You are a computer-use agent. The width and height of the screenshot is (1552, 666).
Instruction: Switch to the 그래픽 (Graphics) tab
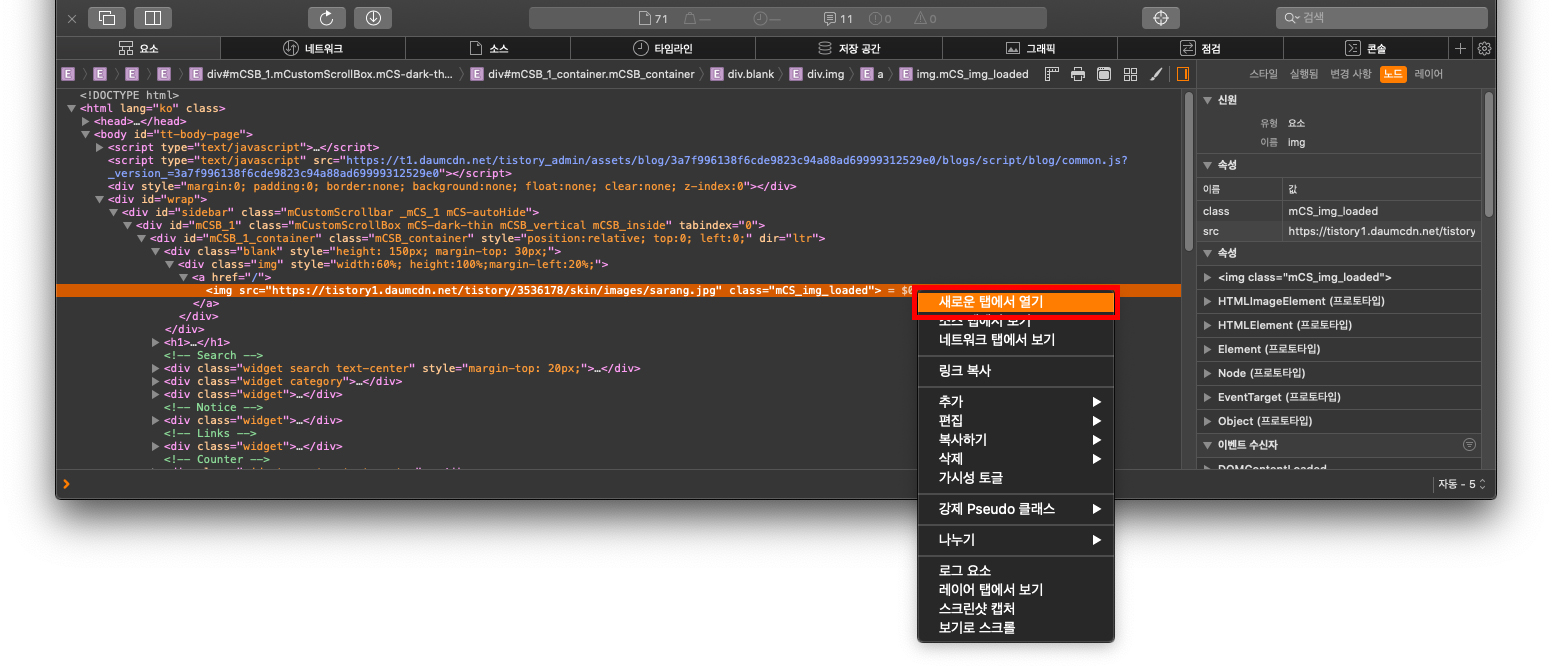[x=1030, y=48]
